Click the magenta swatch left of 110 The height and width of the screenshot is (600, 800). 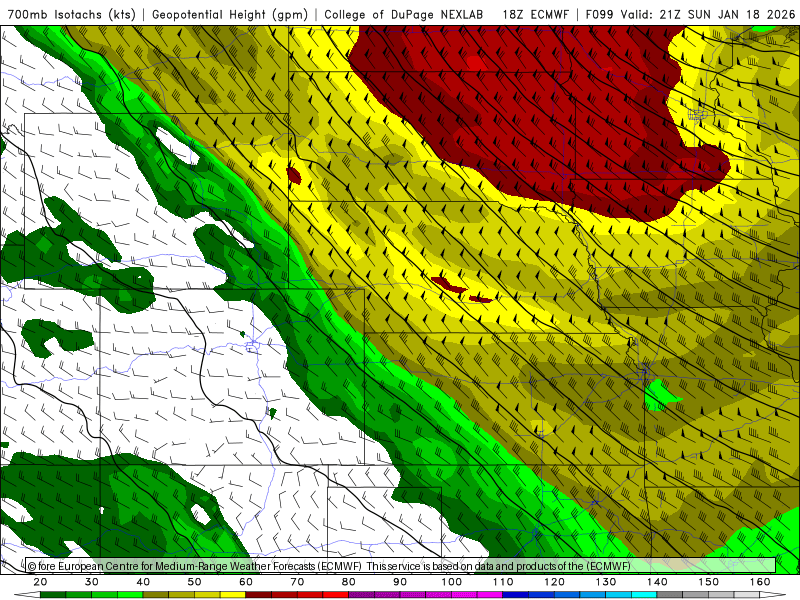pyautogui.click(x=490, y=595)
